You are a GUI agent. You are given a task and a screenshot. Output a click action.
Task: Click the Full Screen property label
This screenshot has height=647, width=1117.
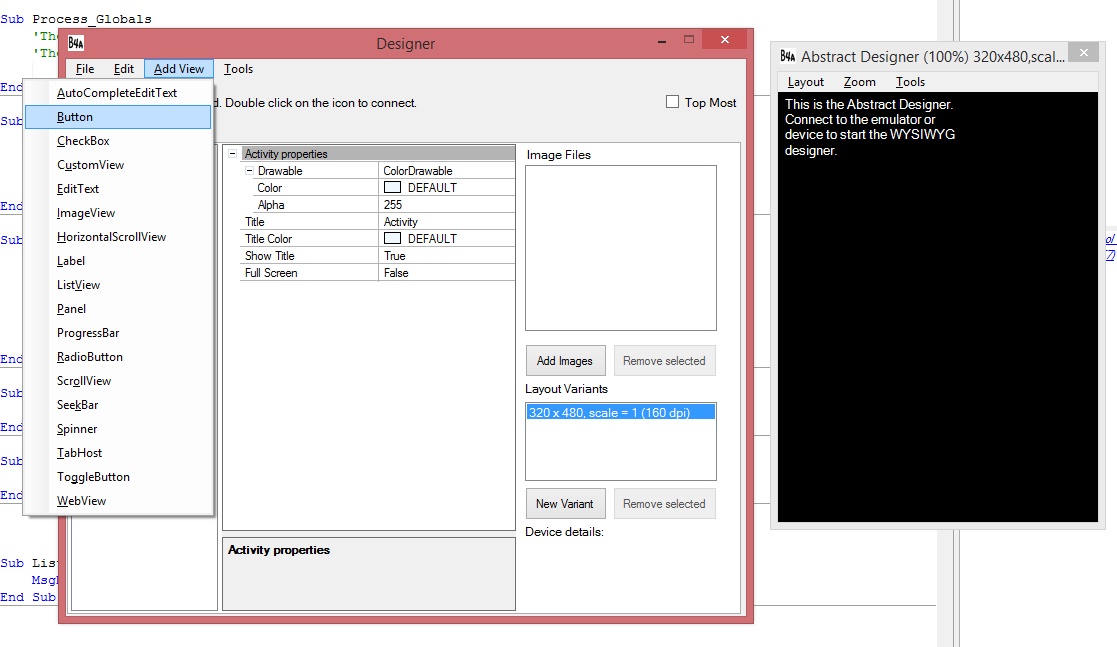pyautogui.click(x=271, y=273)
